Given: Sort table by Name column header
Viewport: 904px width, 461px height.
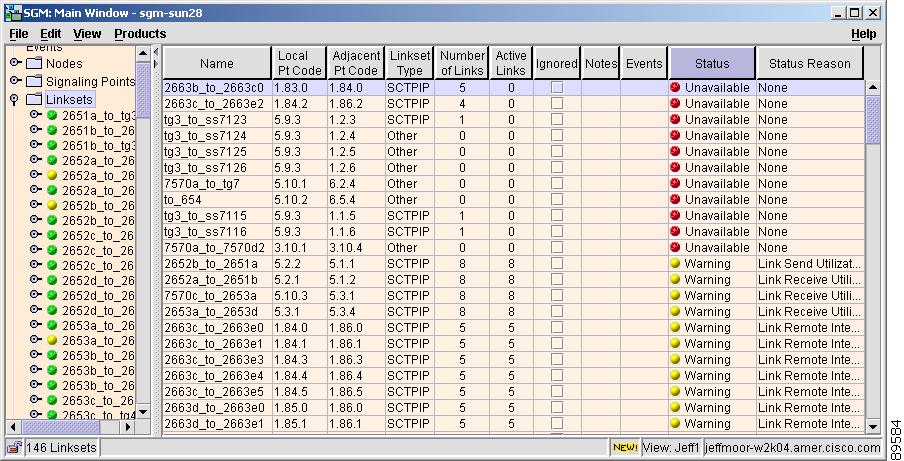Looking at the screenshot, I should [x=217, y=63].
